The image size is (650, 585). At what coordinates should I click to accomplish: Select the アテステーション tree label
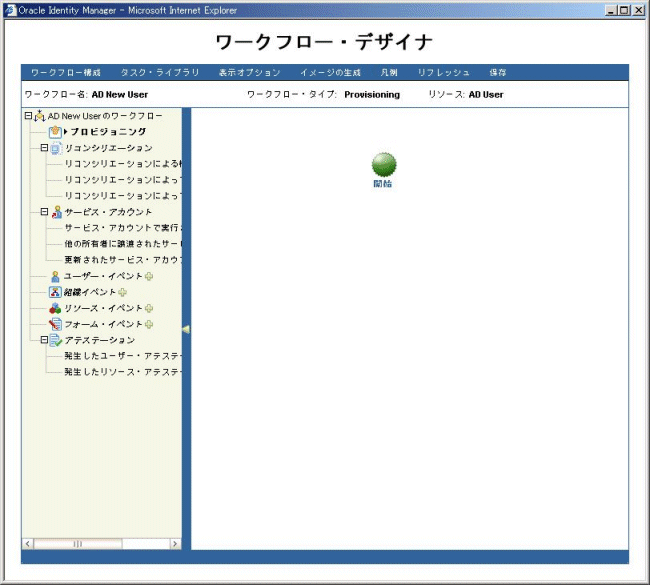[x=99, y=340]
